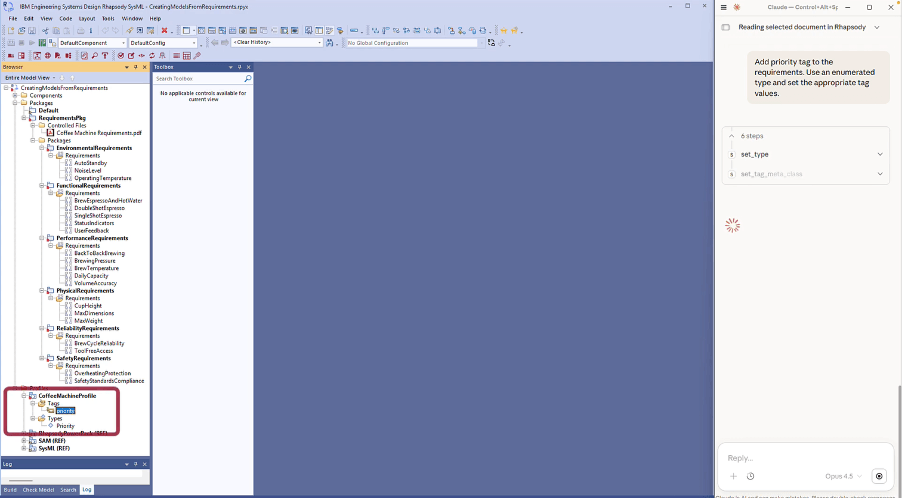Select the BrewTemperature requirement
This screenshot has height=498, width=902.
(96, 268)
